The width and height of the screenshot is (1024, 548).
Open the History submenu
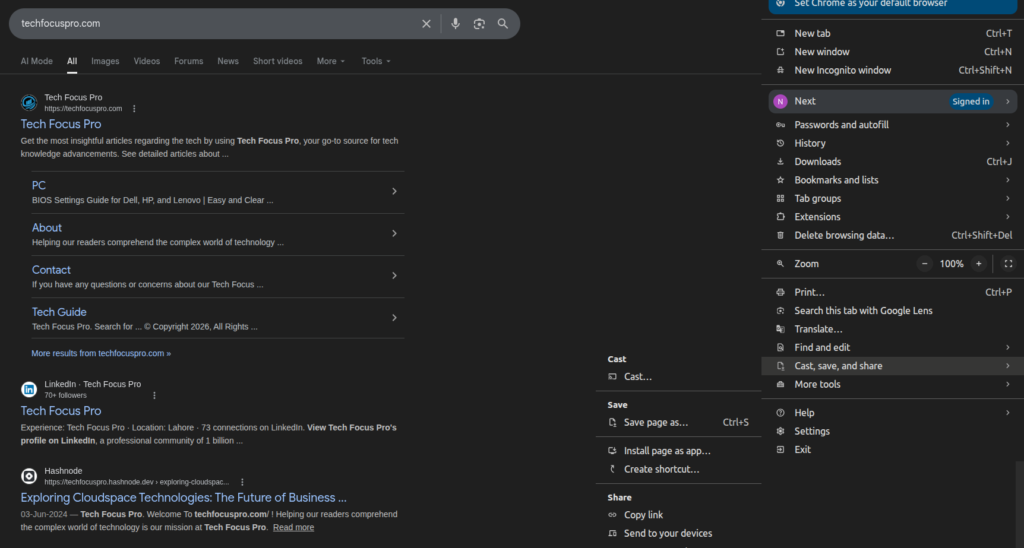point(809,143)
